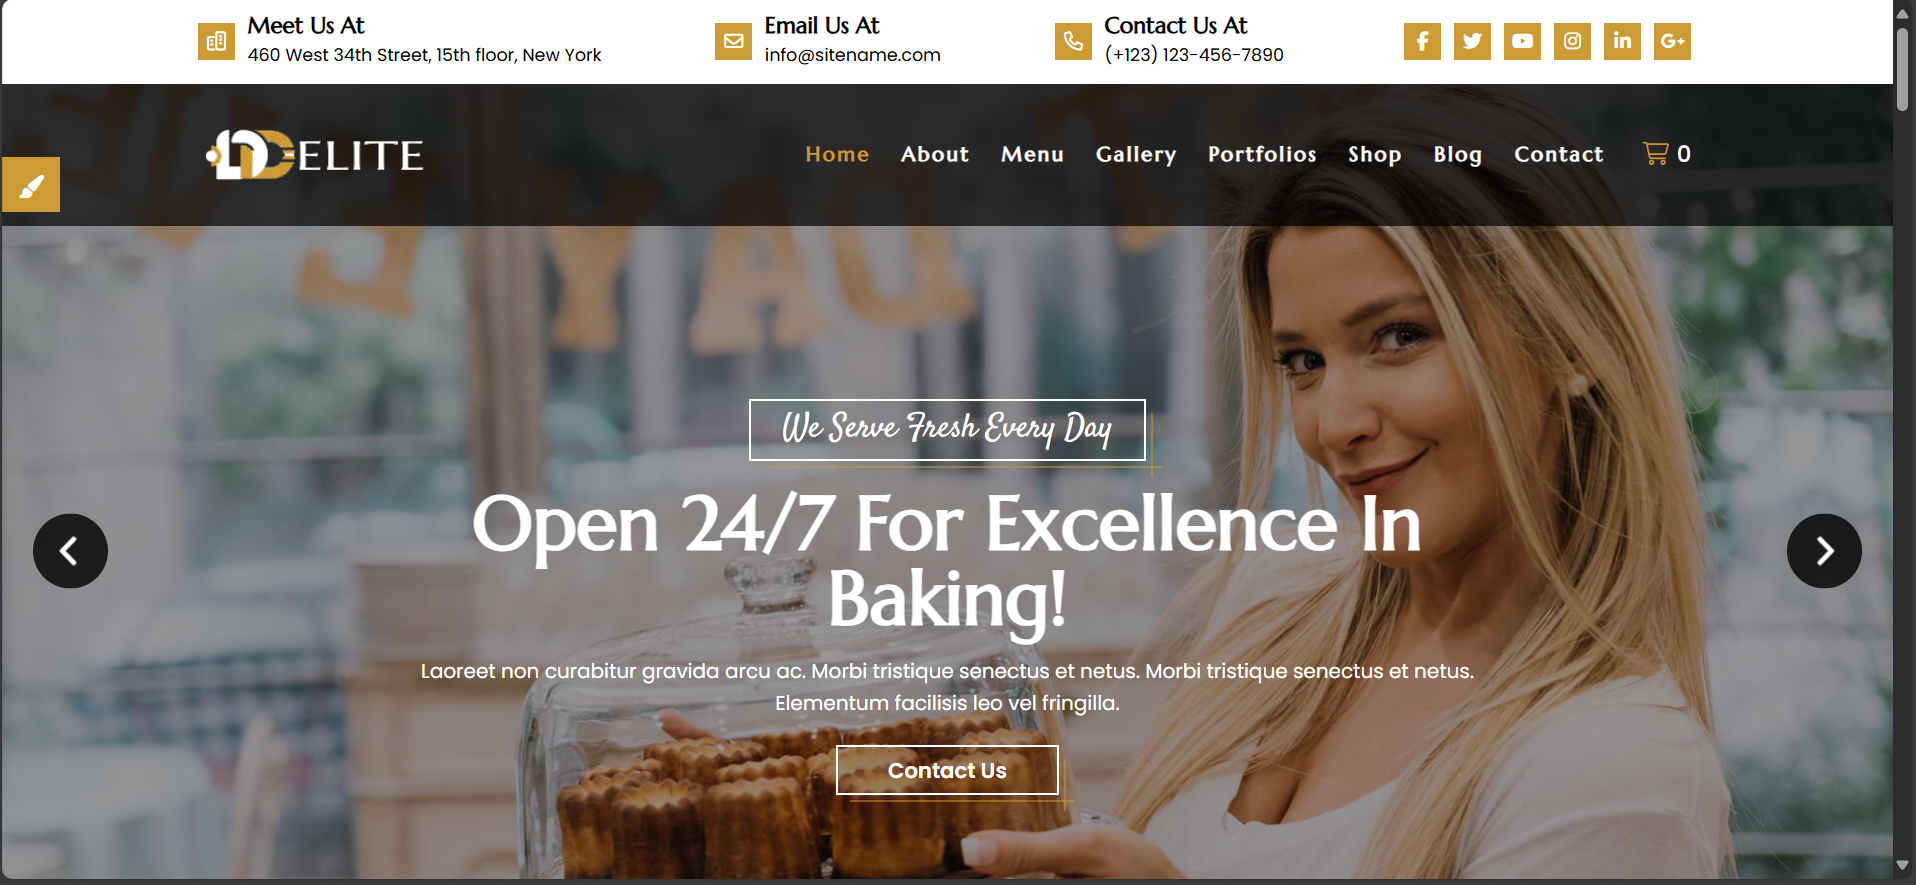Screen dimensions: 1916x885
Task: Open the paintbrush style customizer
Action: tap(31, 185)
